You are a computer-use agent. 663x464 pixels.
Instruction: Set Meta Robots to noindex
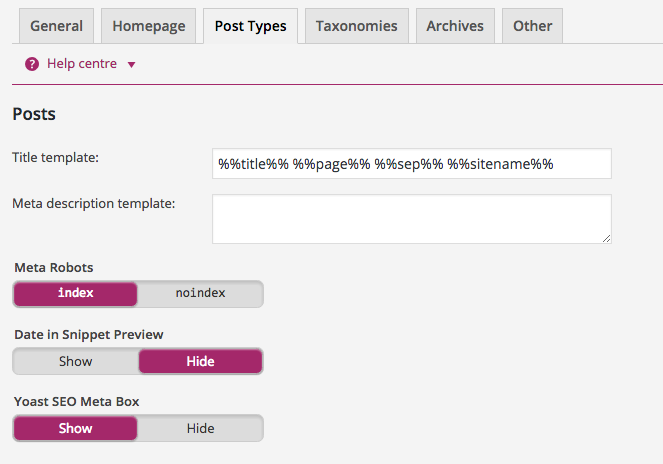click(200, 294)
